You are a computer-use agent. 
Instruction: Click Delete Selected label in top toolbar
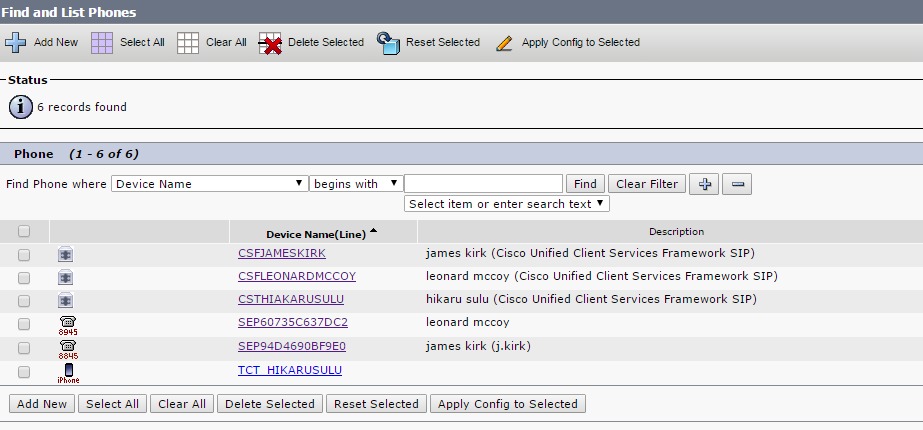(x=326, y=42)
